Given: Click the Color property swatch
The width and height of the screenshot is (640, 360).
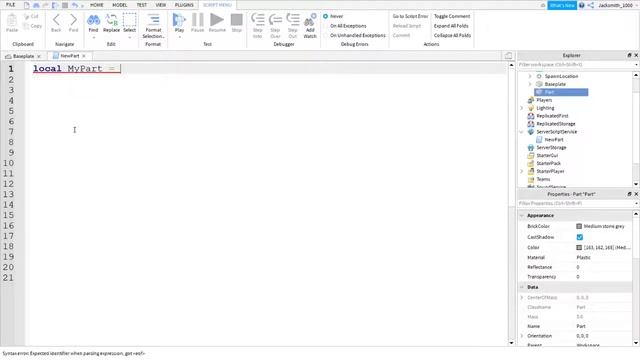Looking at the screenshot, I should coord(579,247).
